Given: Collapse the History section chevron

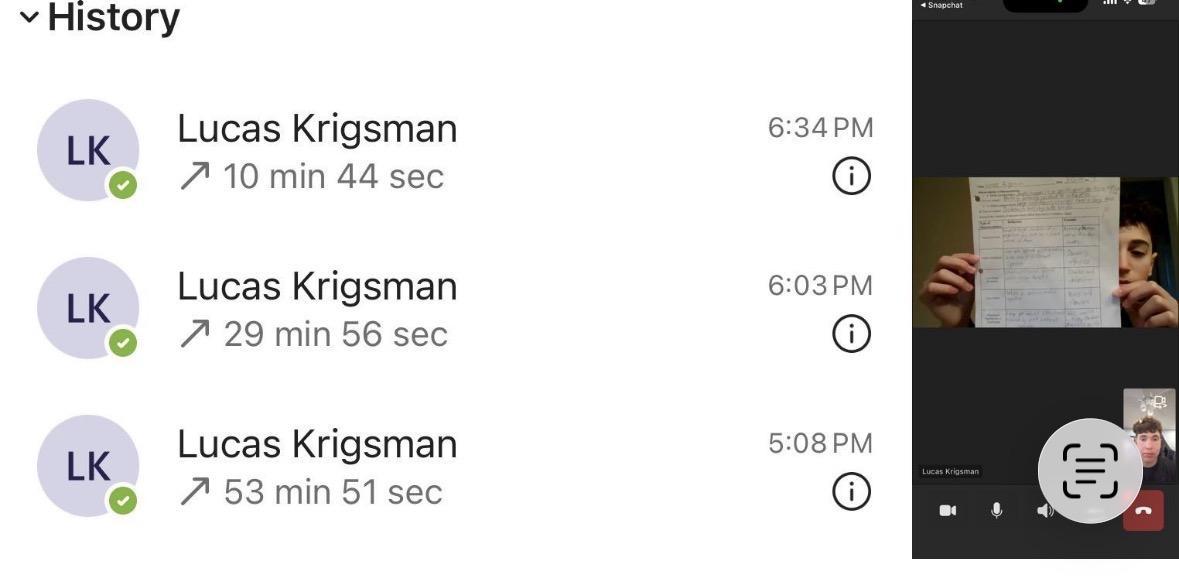Looking at the screenshot, I should [30, 17].
